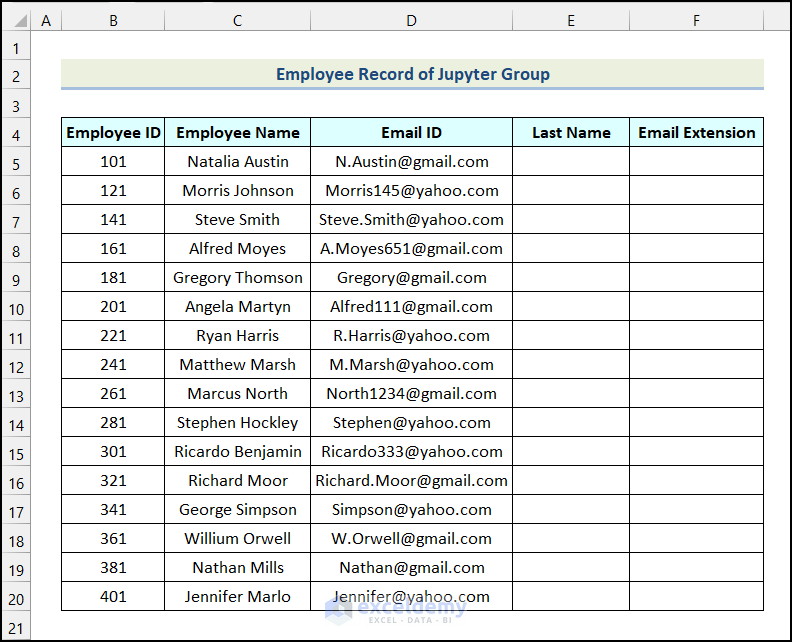Select the Steve.Smith@yahoo.com email cell
Screen dimensions: 792x642
point(412,219)
